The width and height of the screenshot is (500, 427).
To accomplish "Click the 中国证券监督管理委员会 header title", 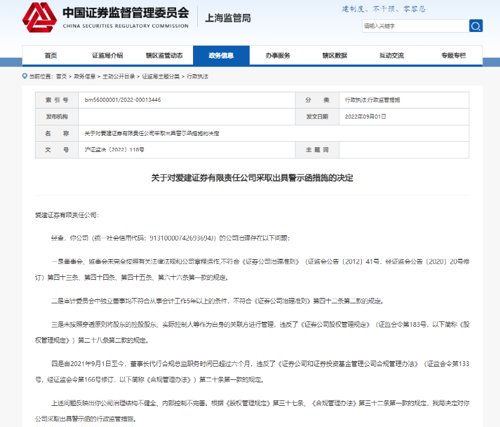I will 126,13.
